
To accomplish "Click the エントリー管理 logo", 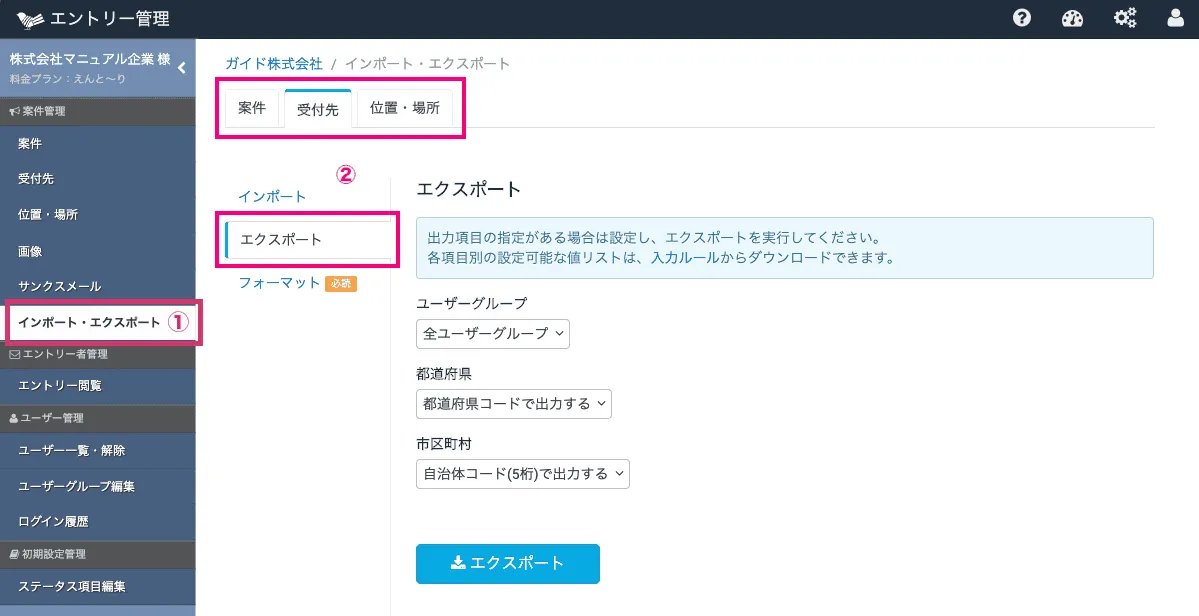I will [93, 18].
